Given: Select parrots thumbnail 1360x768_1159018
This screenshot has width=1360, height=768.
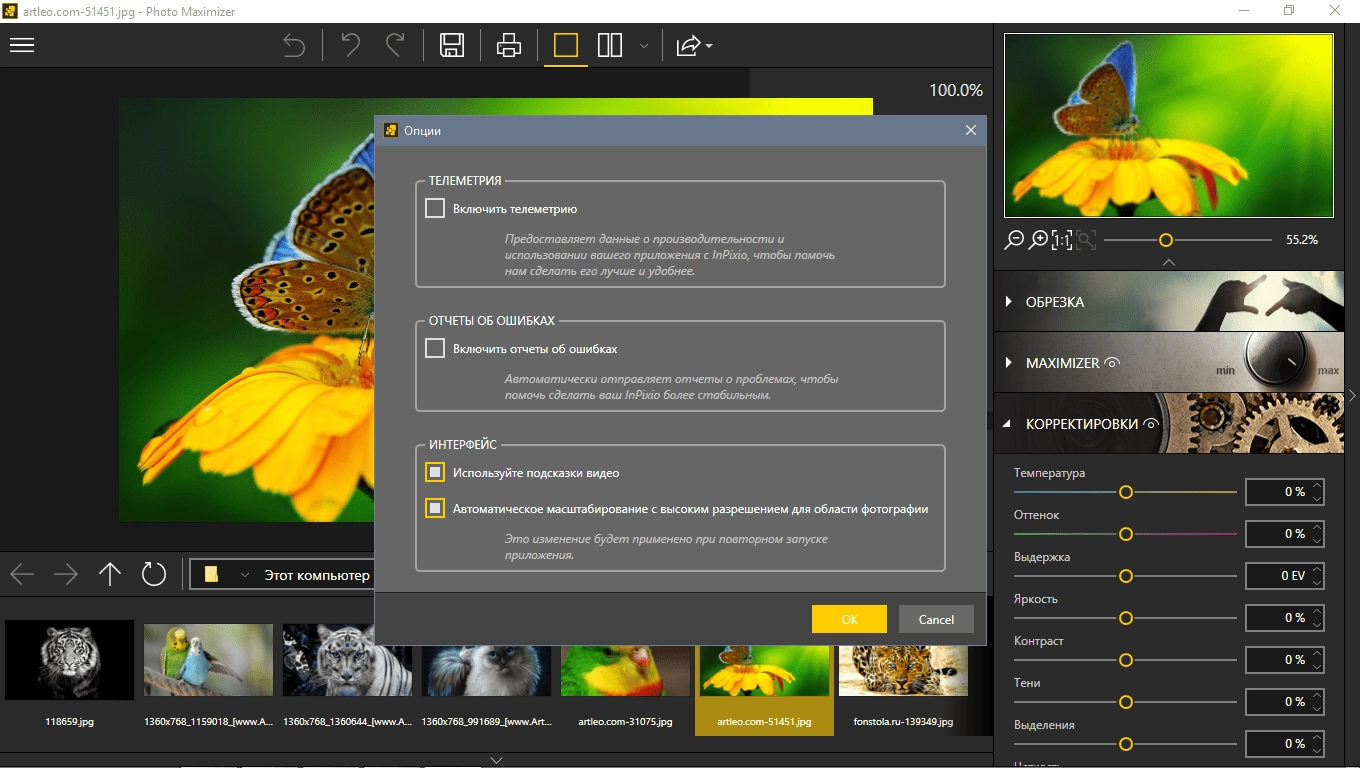Looking at the screenshot, I should (208, 678).
